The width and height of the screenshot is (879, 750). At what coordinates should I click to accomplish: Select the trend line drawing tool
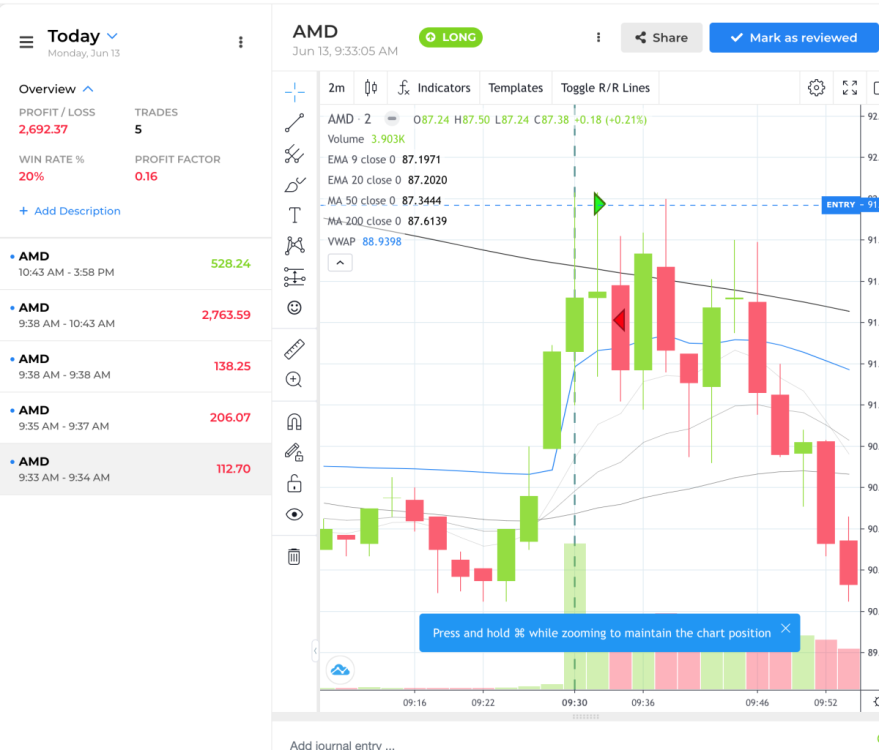[294, 123]
